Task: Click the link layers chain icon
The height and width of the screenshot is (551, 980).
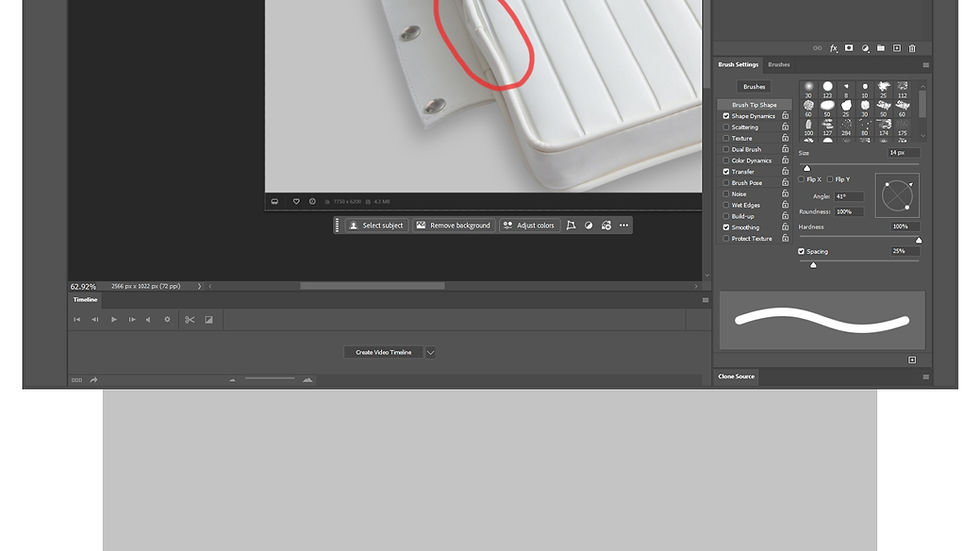Action: [x=818, y=48]
